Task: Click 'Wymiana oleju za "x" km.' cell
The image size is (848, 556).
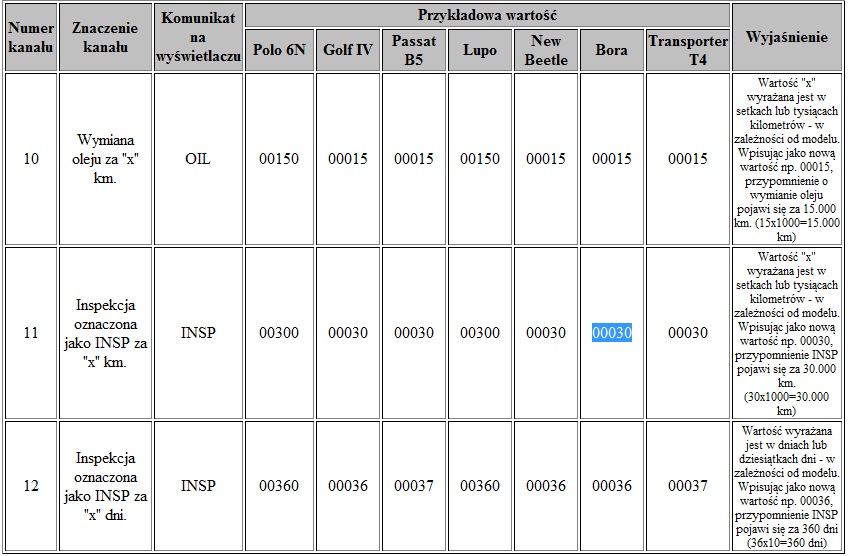Action: [x=105, y=159]
